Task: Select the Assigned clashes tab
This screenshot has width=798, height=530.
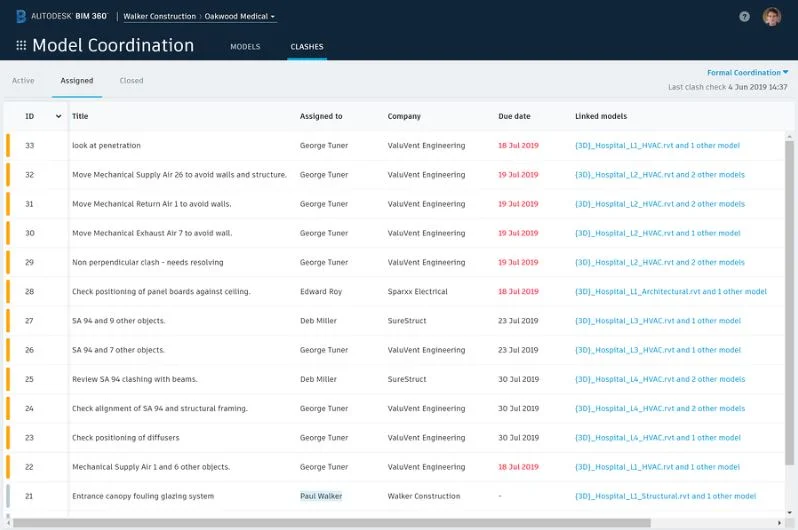Action: [x=77, y=80]
